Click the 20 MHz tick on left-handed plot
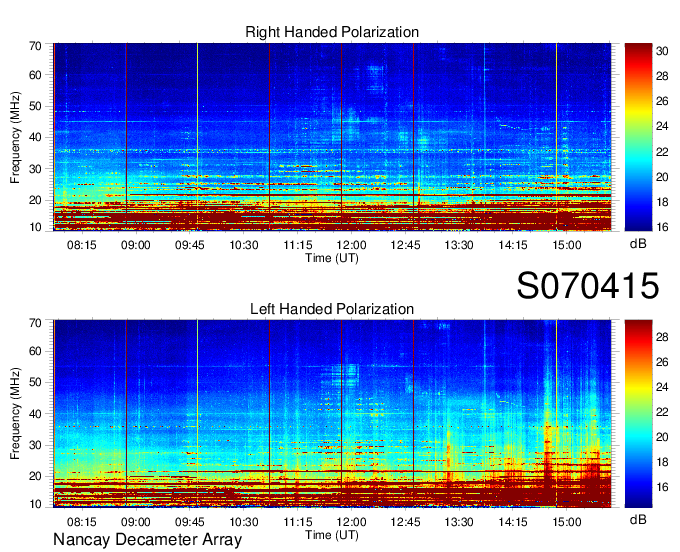 tap(35, 476)
